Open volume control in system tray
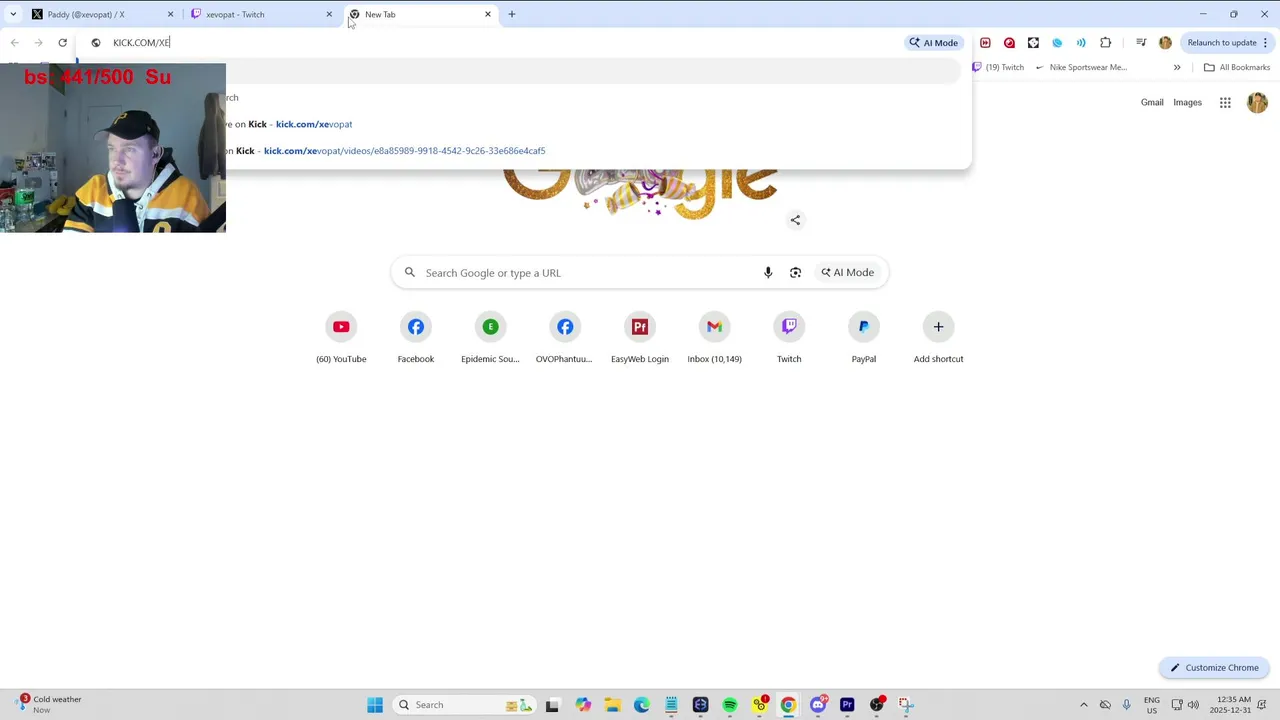Image resolution: width=1280 pixels, height=720 pixels. (x=1193, y=705)
